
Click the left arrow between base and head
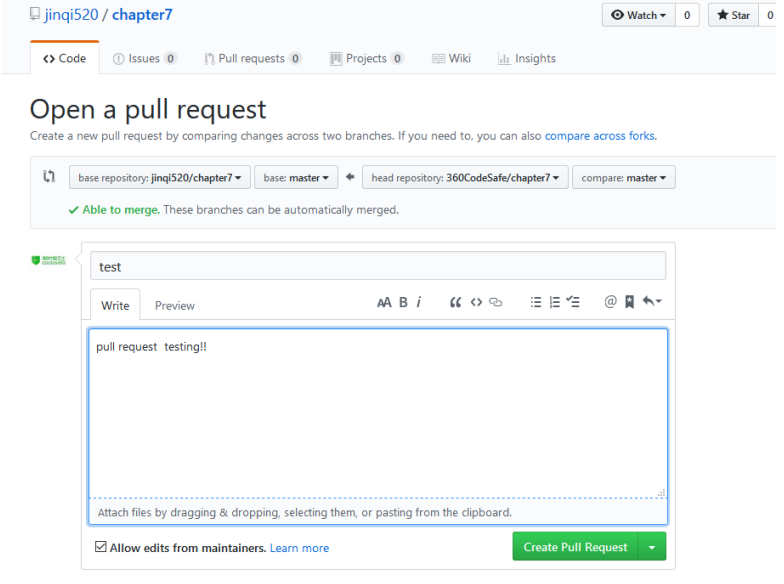click(350, 177)
